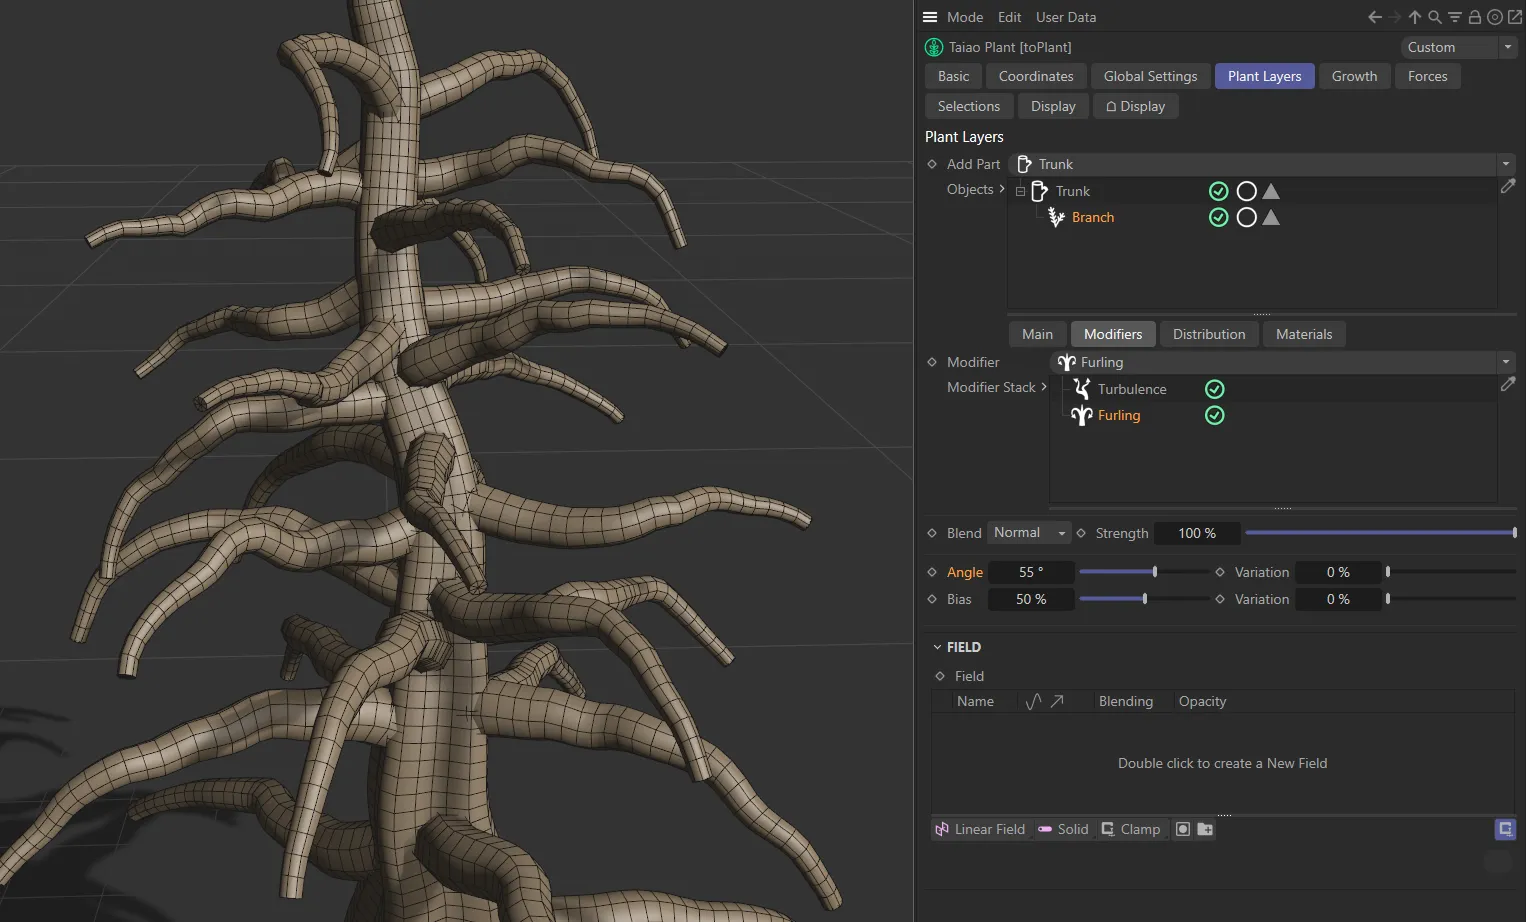Open the Blend mode dropdown showing Normal
1526x922 pixels.
click(1028, 533)
